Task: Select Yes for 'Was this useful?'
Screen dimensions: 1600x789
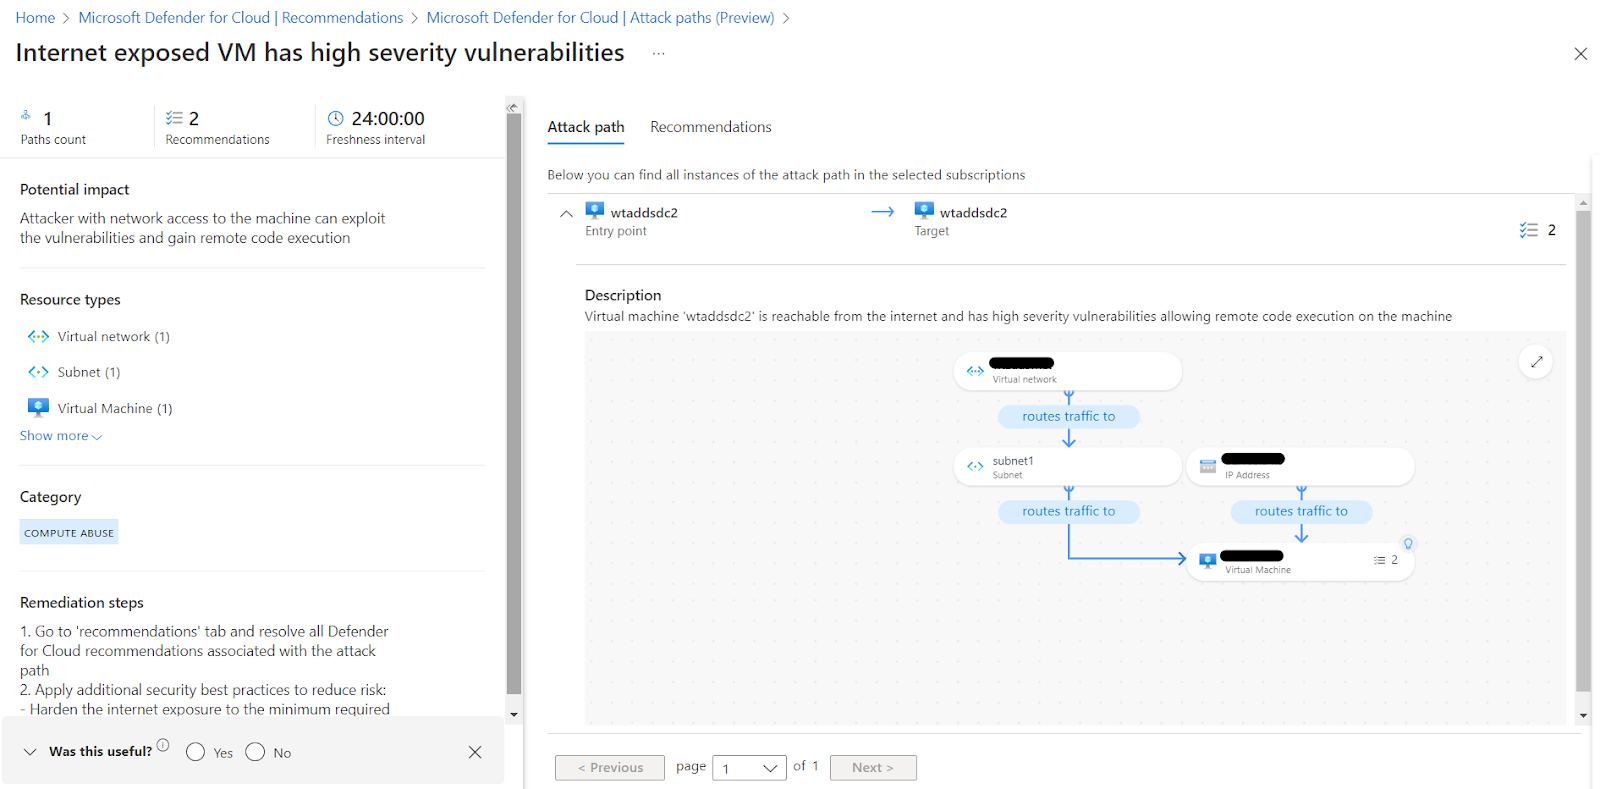Action: (196, 752)
